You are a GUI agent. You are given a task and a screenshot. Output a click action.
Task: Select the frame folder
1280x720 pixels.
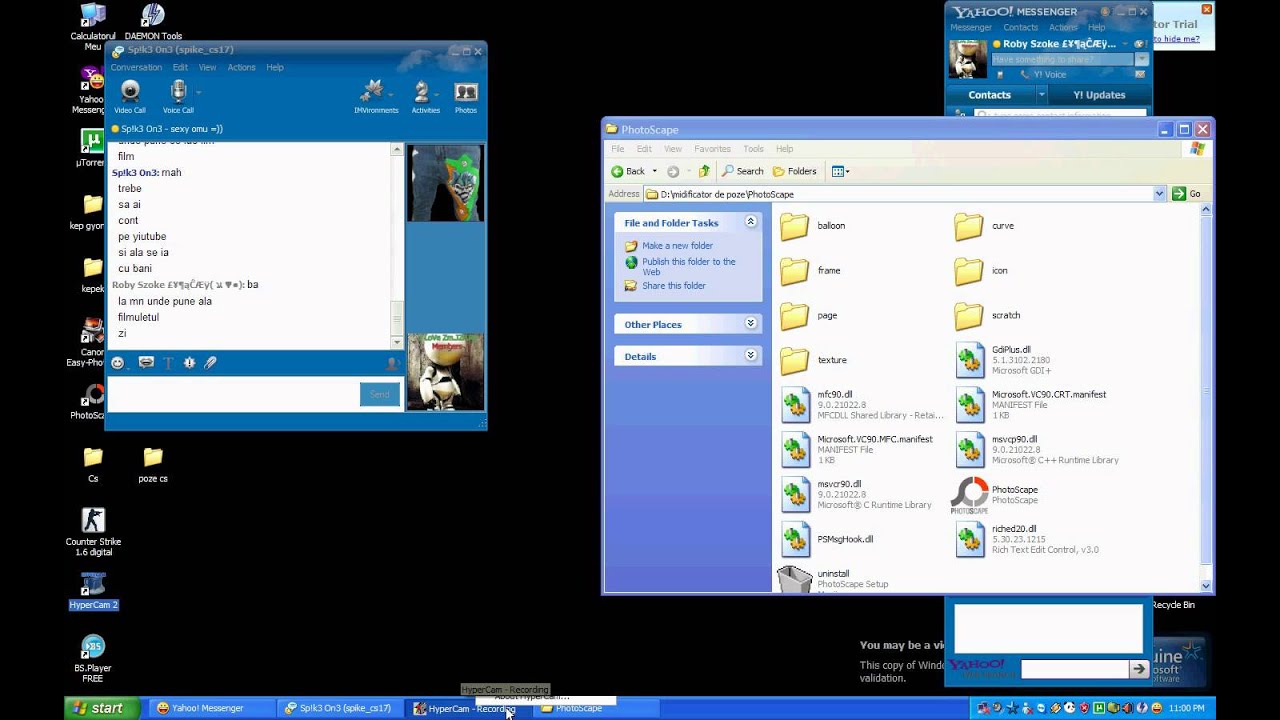pyautogui.click(x=811, y=271)
